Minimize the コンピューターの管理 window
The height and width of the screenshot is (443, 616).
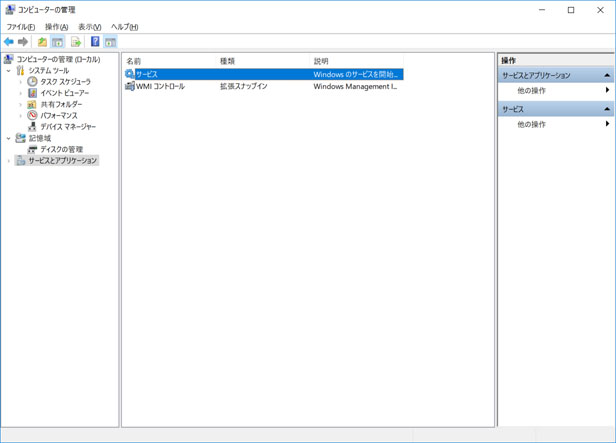coord(542,10)
